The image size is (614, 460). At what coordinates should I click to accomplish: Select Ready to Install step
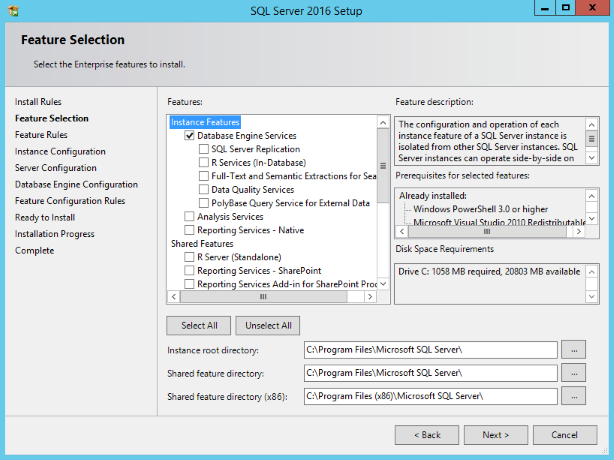(x=45, y=217)
